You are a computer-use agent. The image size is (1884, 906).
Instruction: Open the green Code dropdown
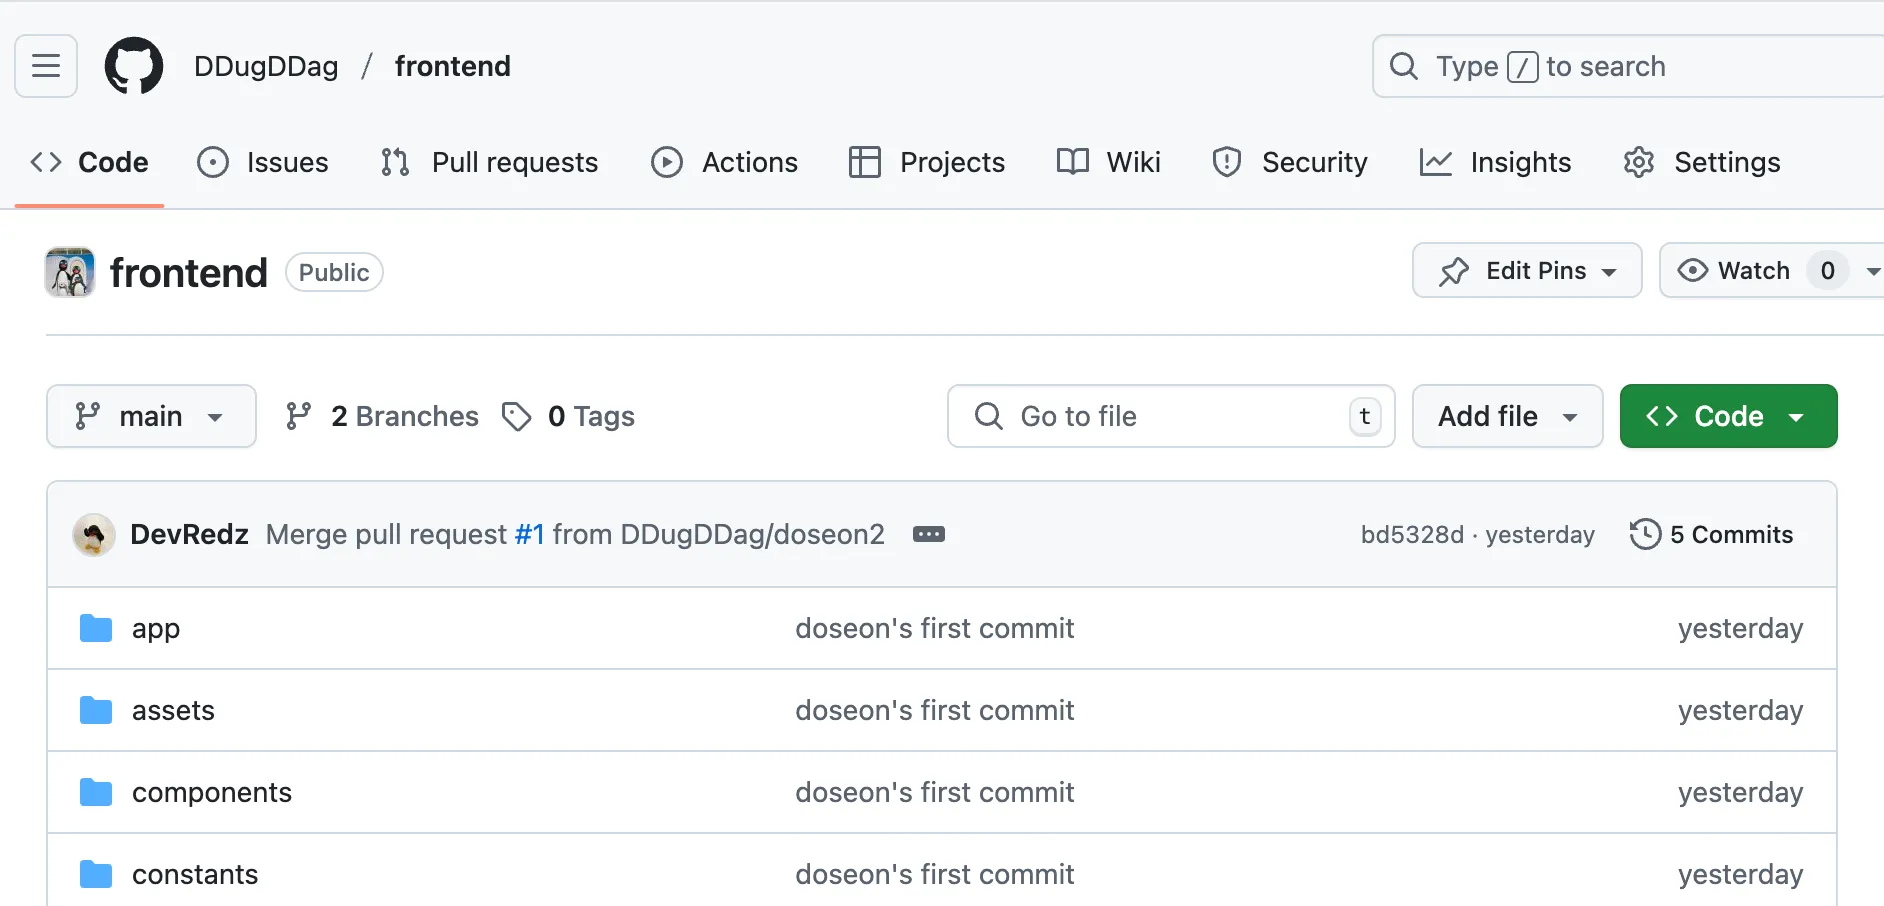1728,416
